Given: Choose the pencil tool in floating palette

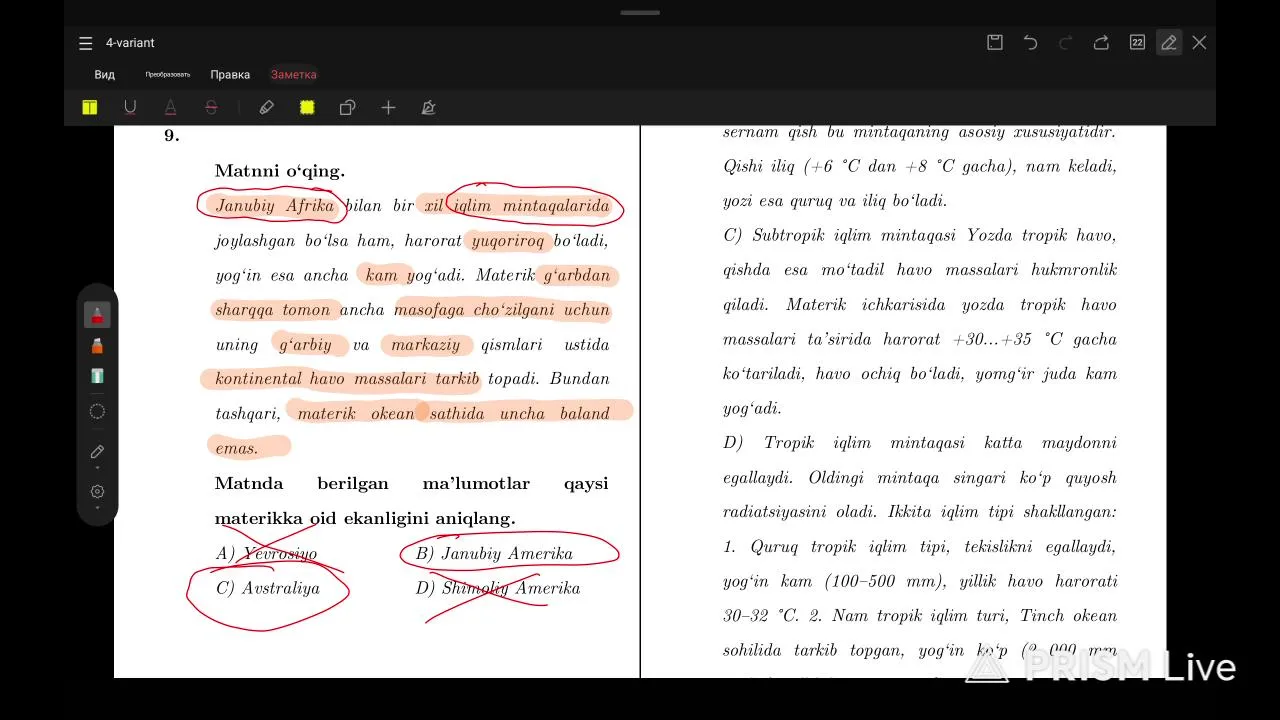Looking at the screenshot, I should pos(97,452).
